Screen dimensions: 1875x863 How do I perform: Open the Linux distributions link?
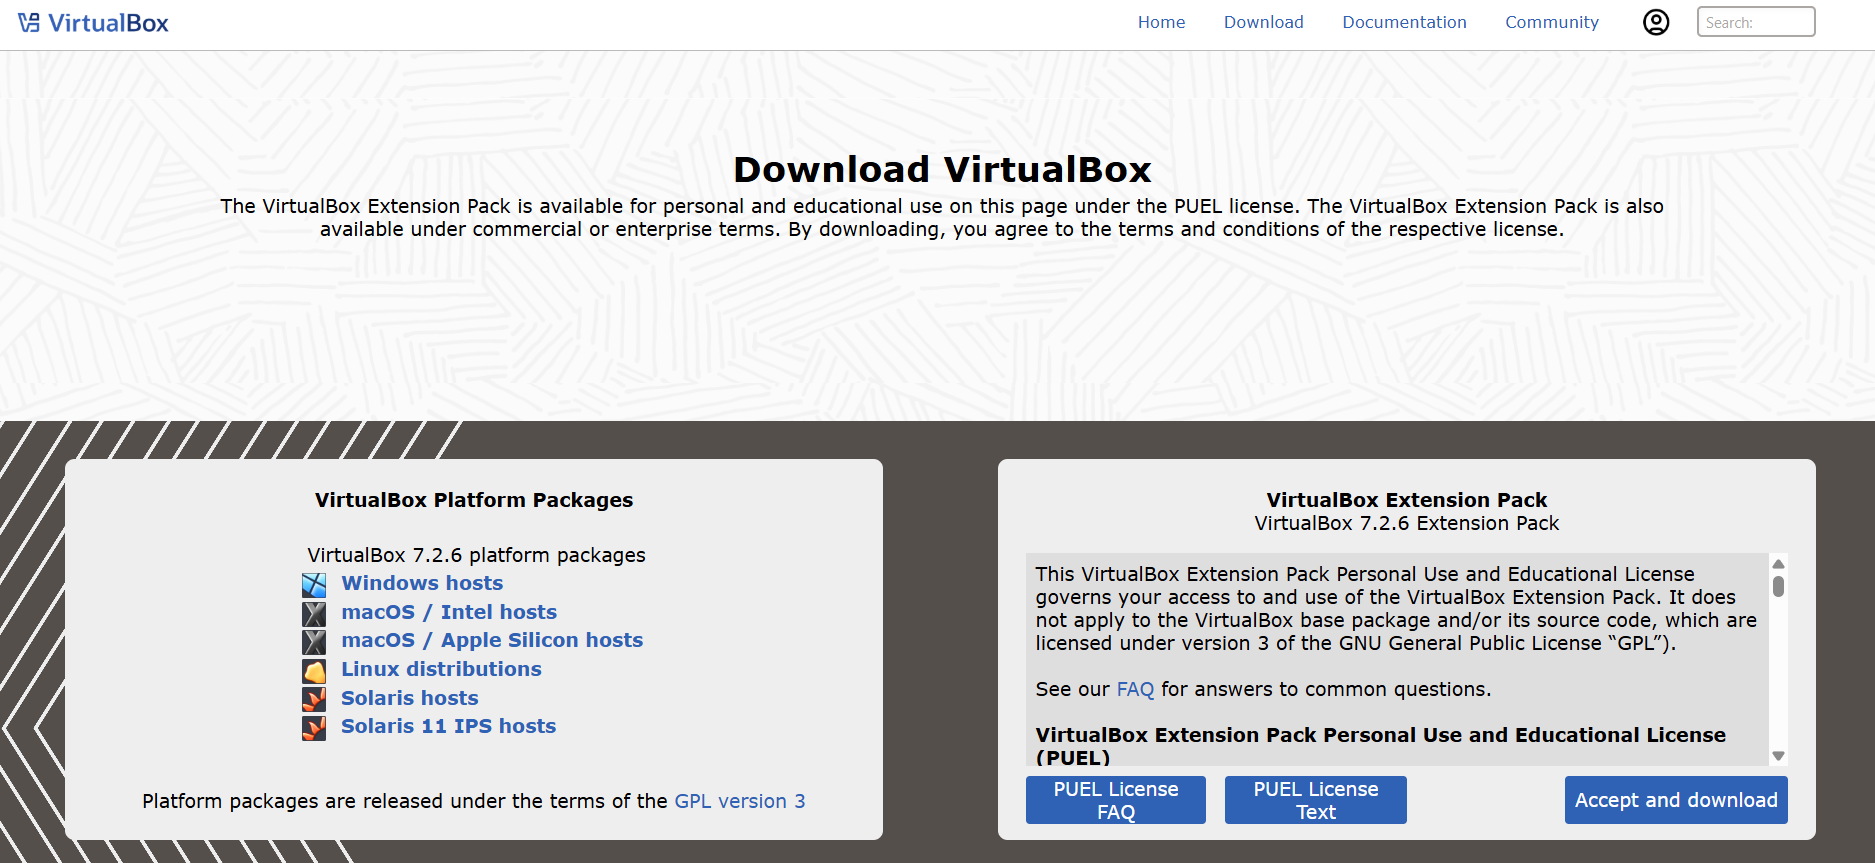[441, 669]
